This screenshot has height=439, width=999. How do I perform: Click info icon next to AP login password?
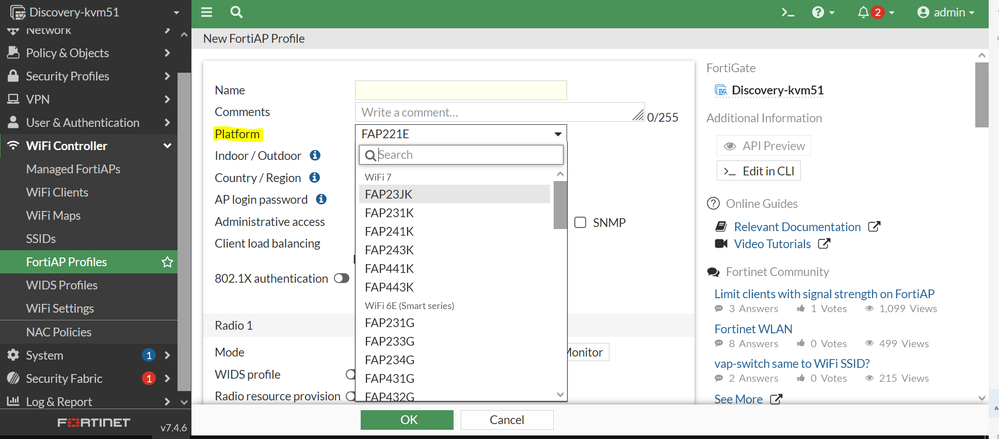click(x=320, y=200)
